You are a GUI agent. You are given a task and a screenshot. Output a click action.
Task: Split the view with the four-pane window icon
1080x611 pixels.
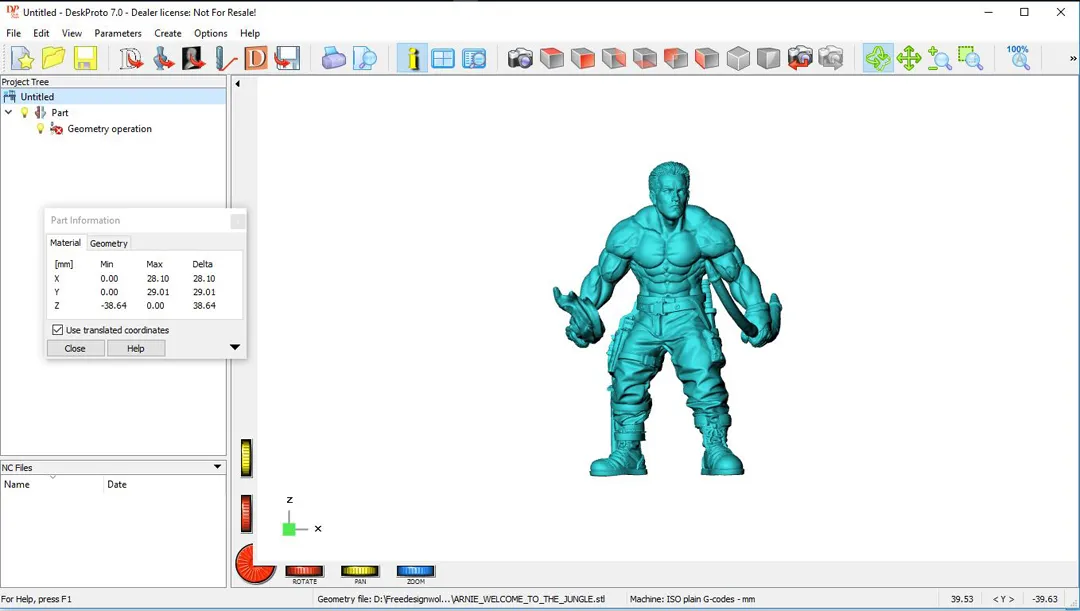[443, 59]
